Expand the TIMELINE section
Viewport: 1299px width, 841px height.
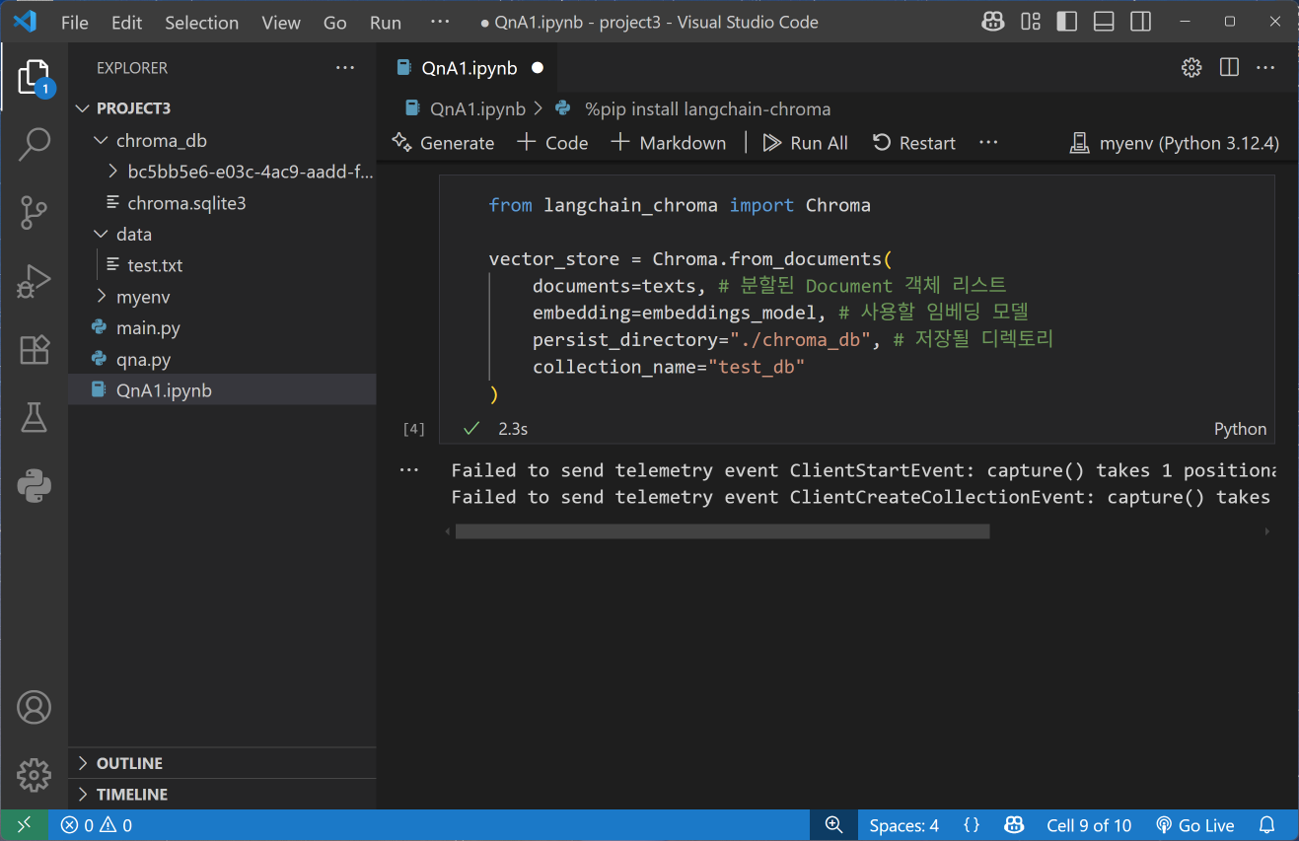(222, 794)
